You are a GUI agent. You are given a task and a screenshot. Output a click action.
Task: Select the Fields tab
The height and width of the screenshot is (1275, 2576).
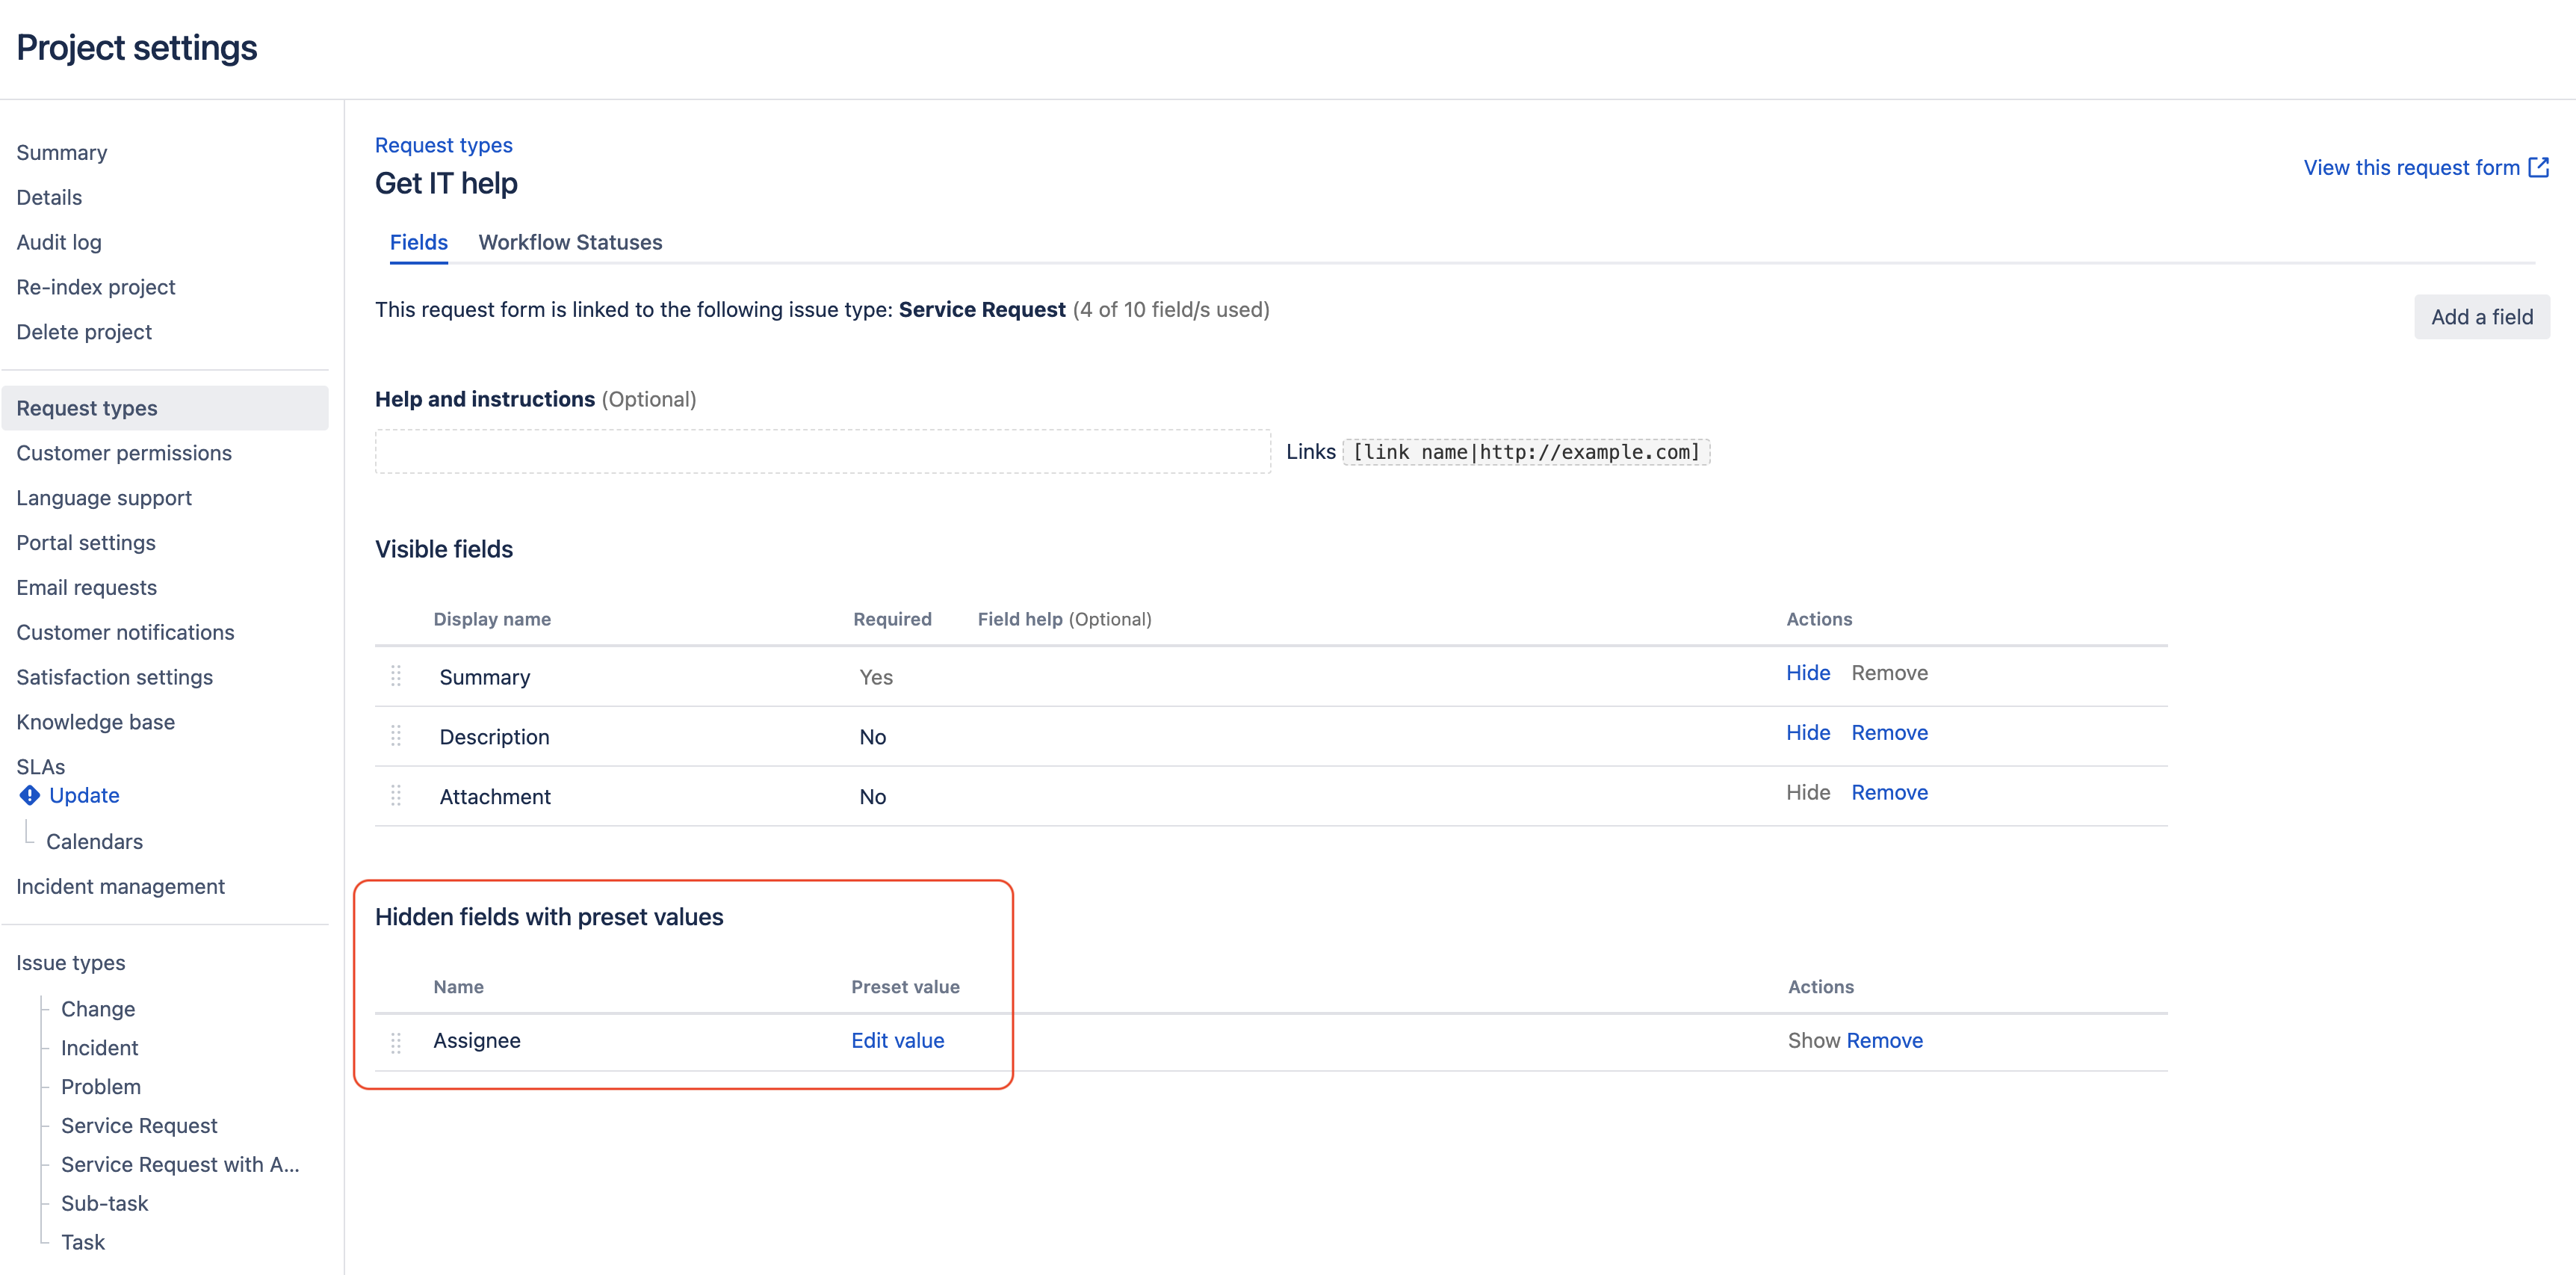(x=418, y=242)
